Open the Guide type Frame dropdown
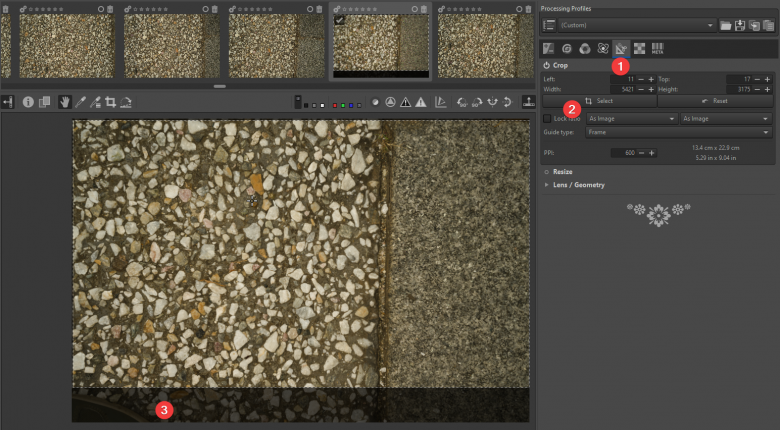 (x=679, y=132)
